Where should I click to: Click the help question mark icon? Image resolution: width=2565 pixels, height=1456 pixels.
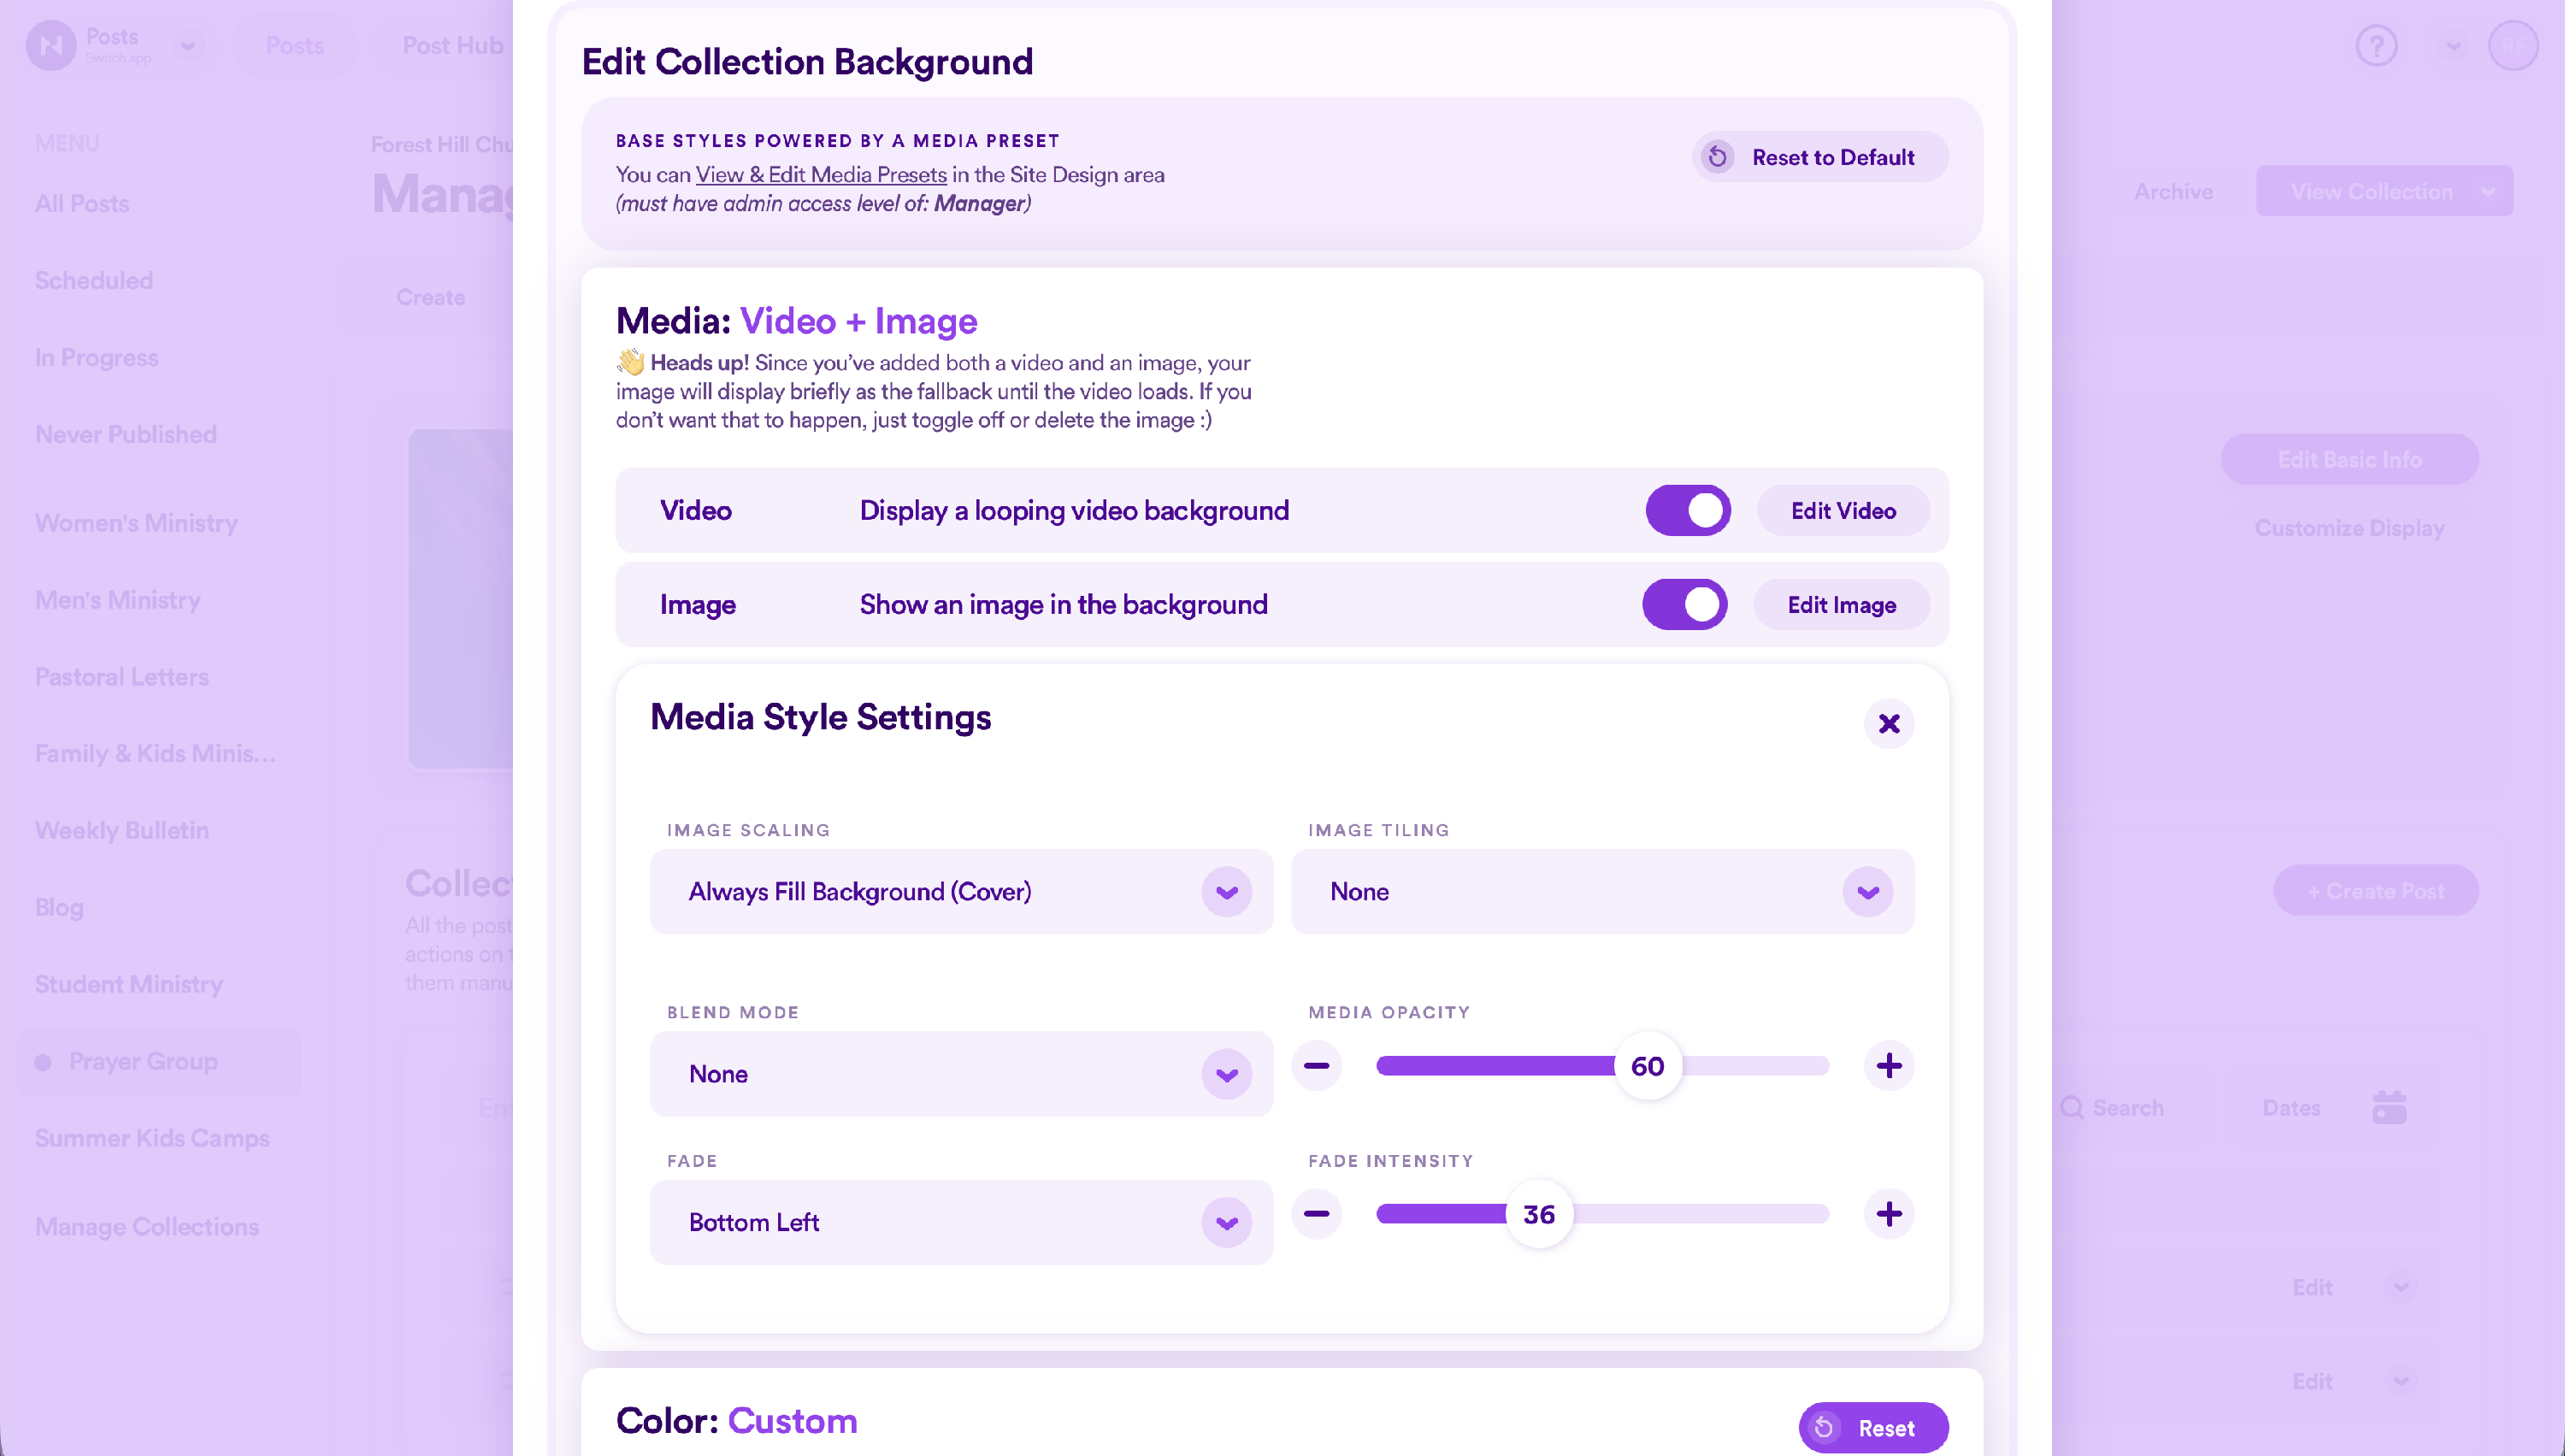coord(2376,46)
